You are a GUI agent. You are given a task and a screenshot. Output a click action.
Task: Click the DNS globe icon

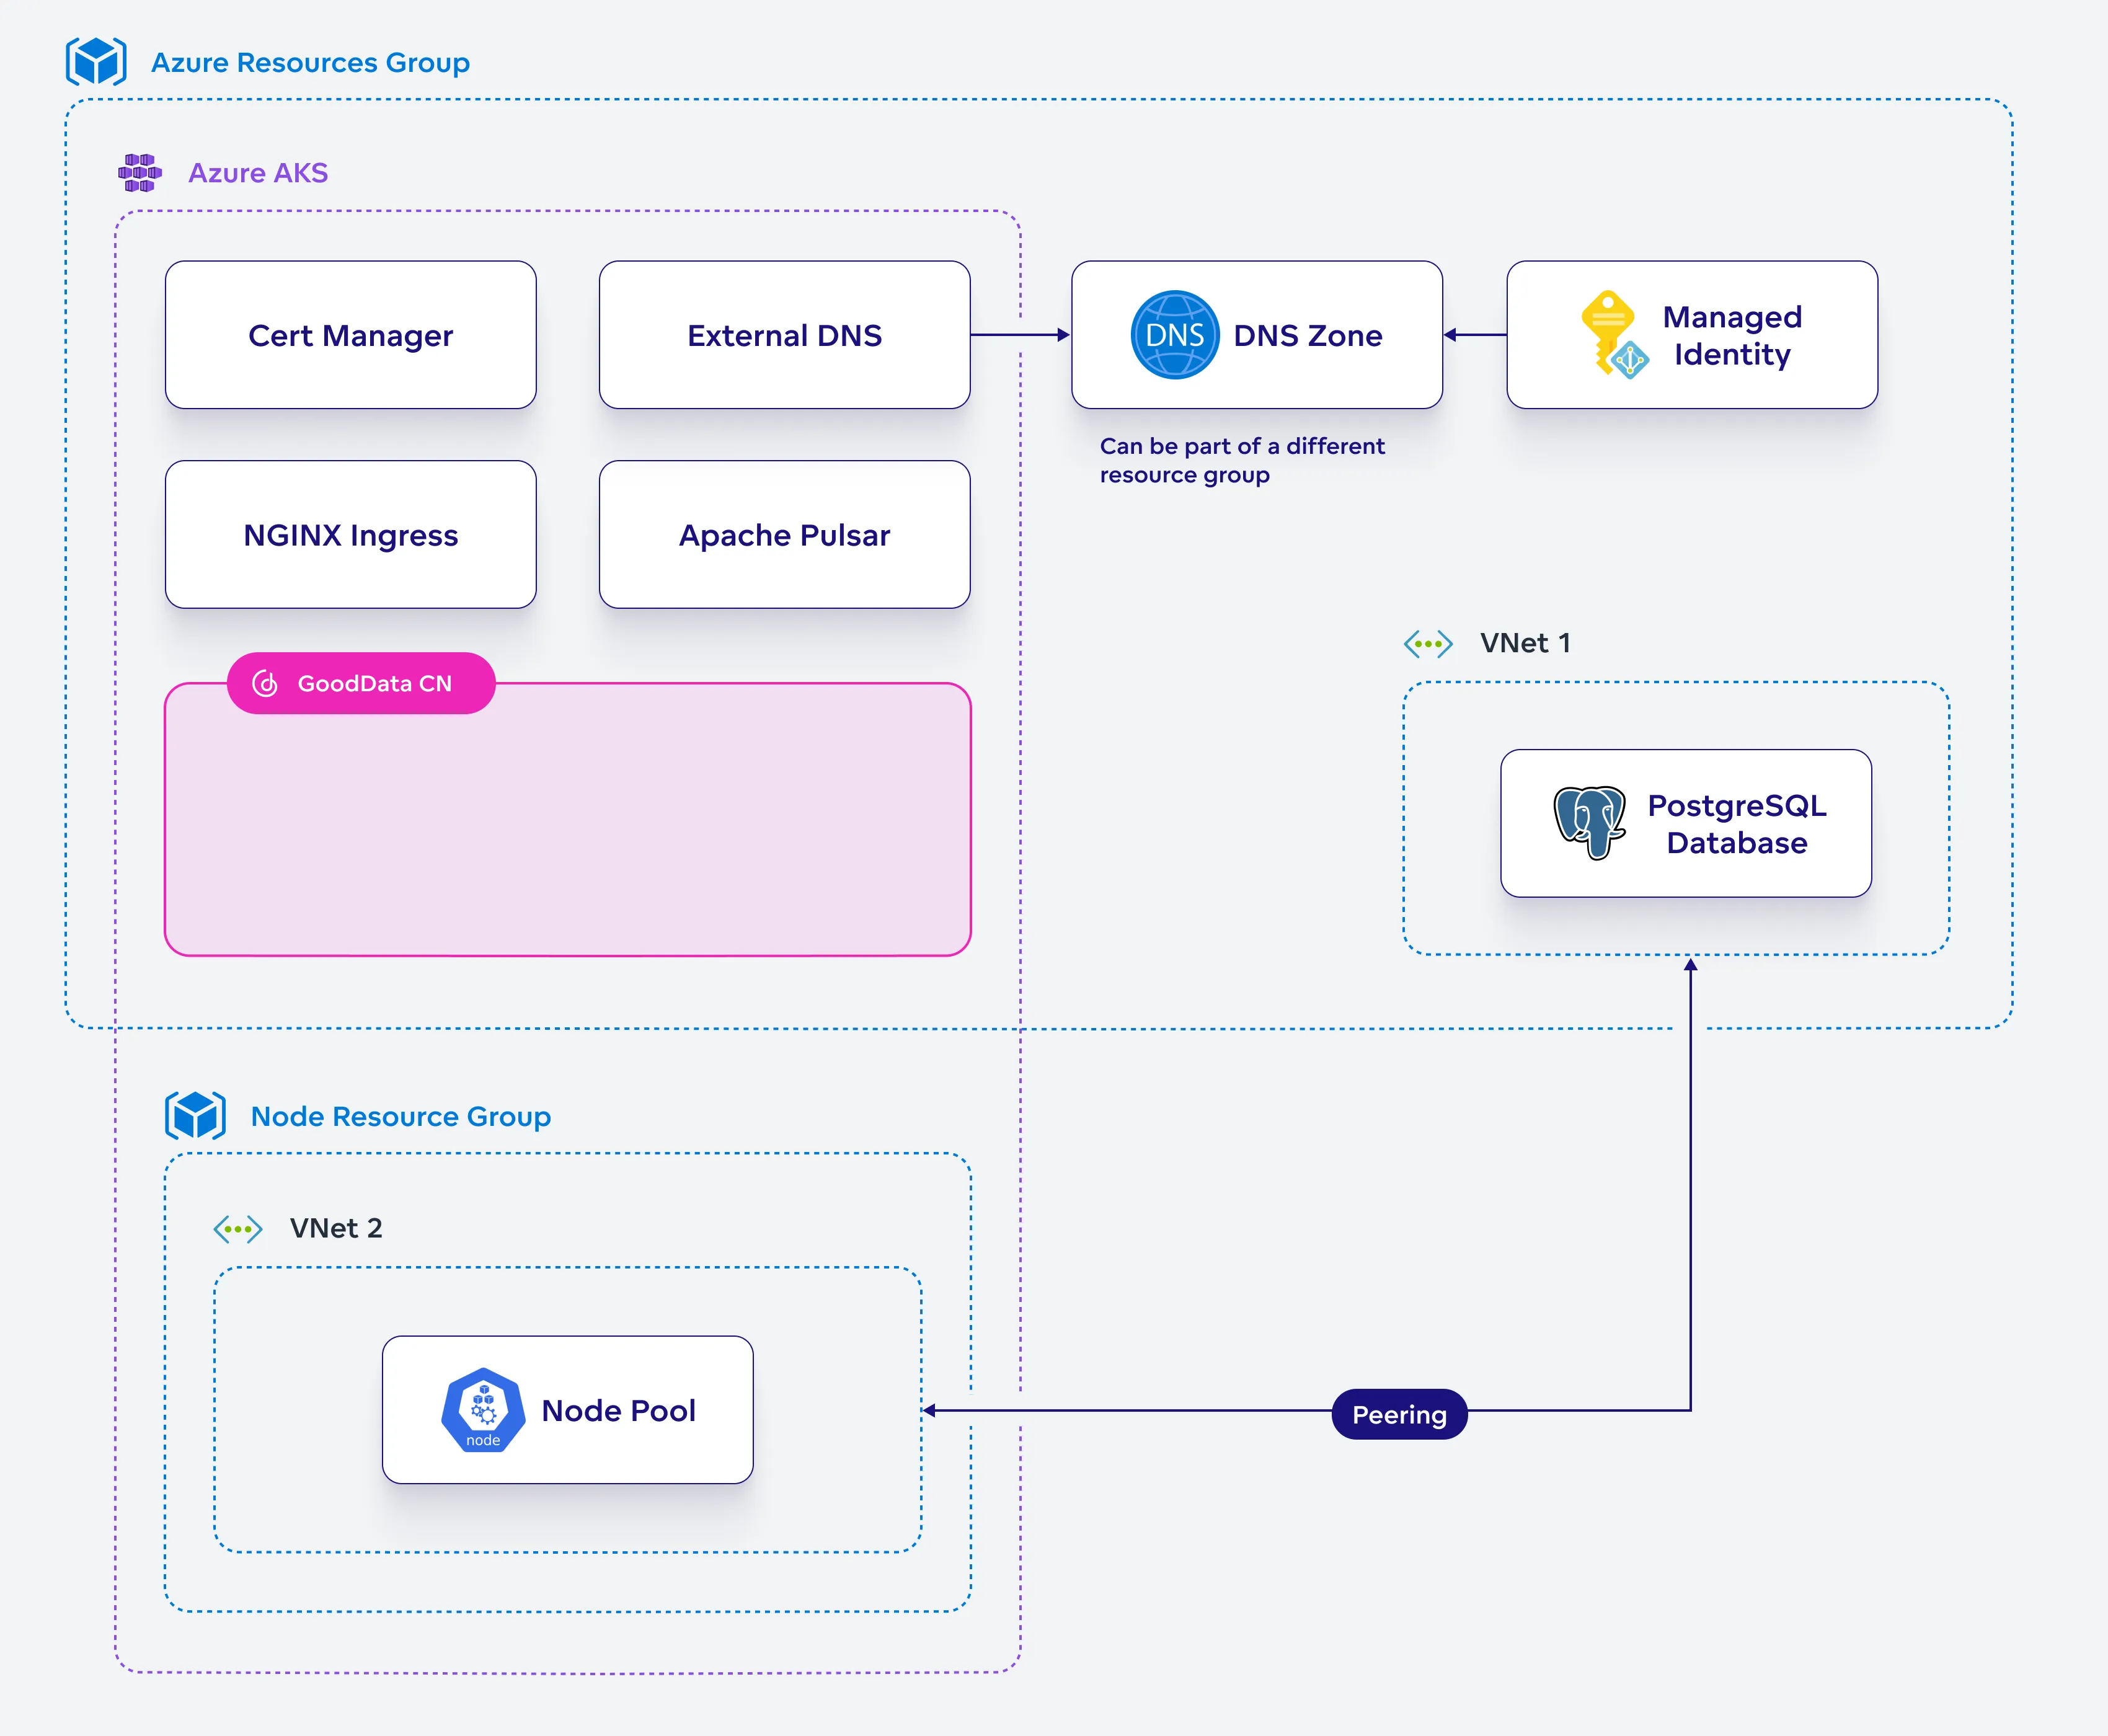click(1174, 335)
